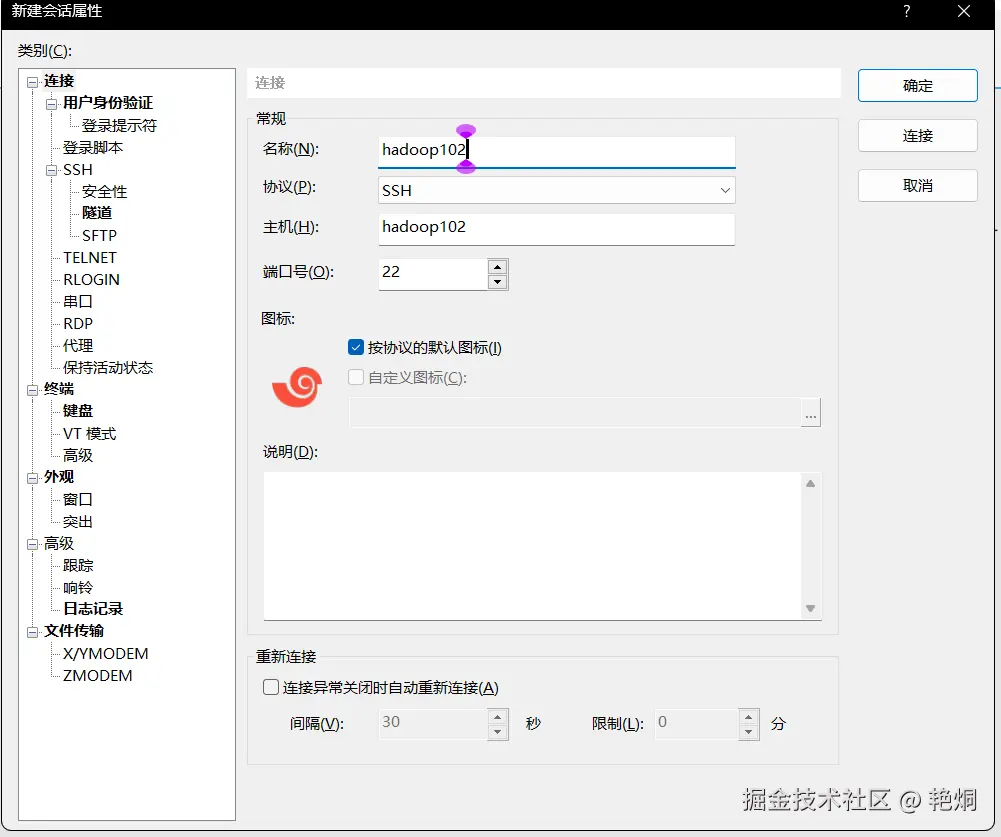The height and width of the screenshot is (837, 1001).
Task: Open the 代理 settings page
Action: coord(80,345)
